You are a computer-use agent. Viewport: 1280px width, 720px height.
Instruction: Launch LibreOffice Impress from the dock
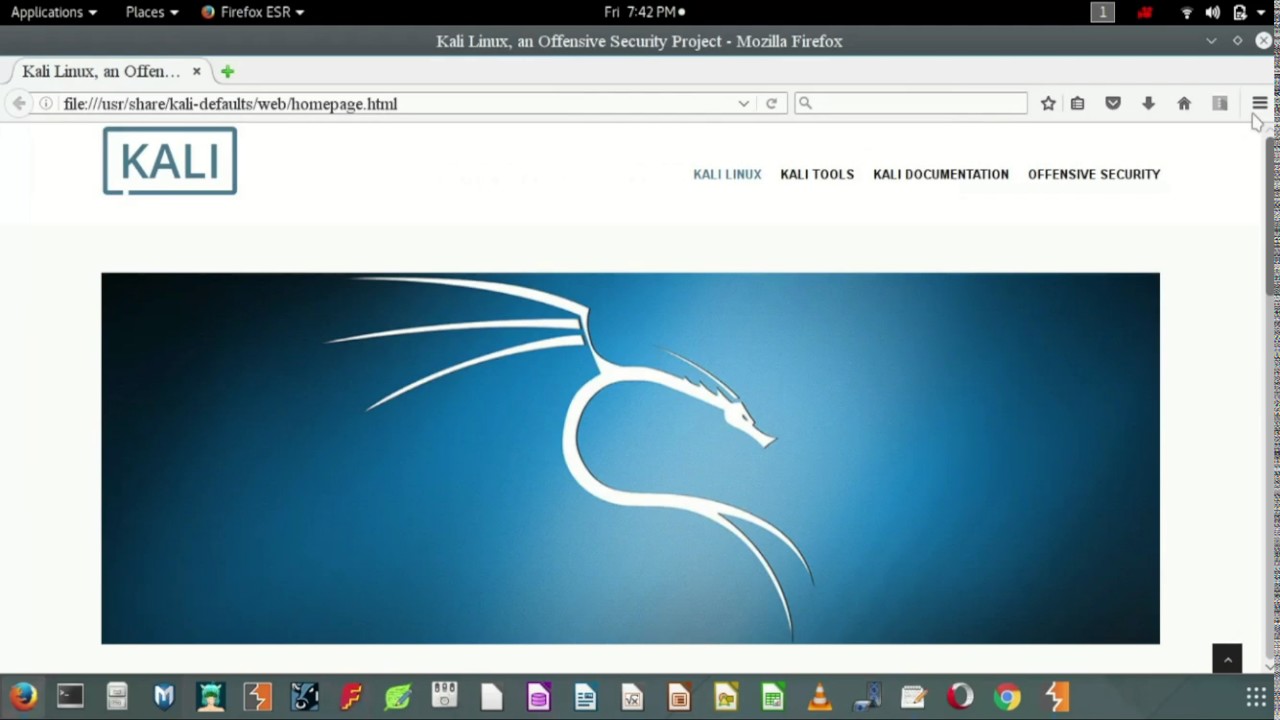click(x=679, y=696)
